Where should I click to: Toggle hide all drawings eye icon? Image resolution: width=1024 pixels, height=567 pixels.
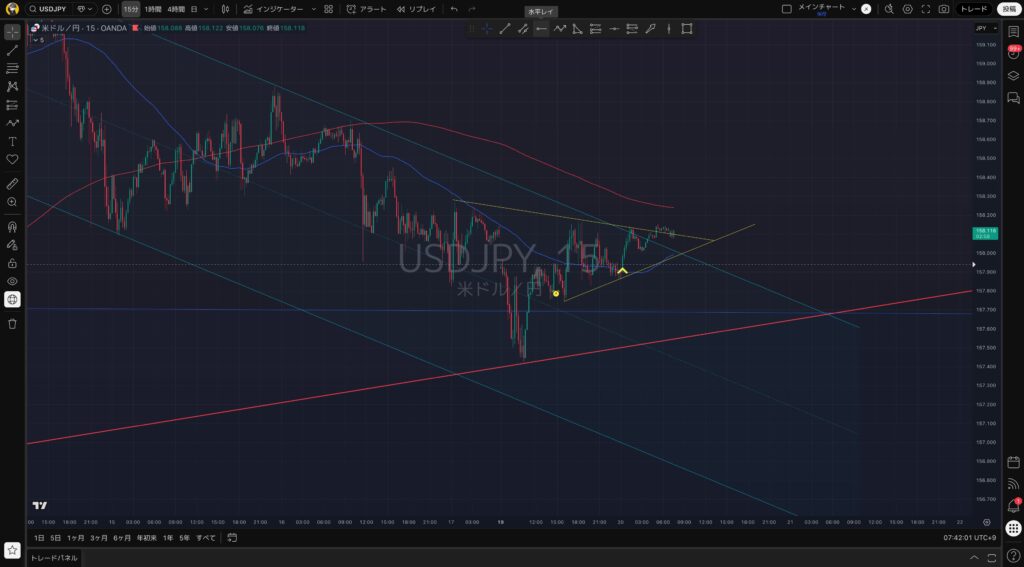[x=12, y=282]
